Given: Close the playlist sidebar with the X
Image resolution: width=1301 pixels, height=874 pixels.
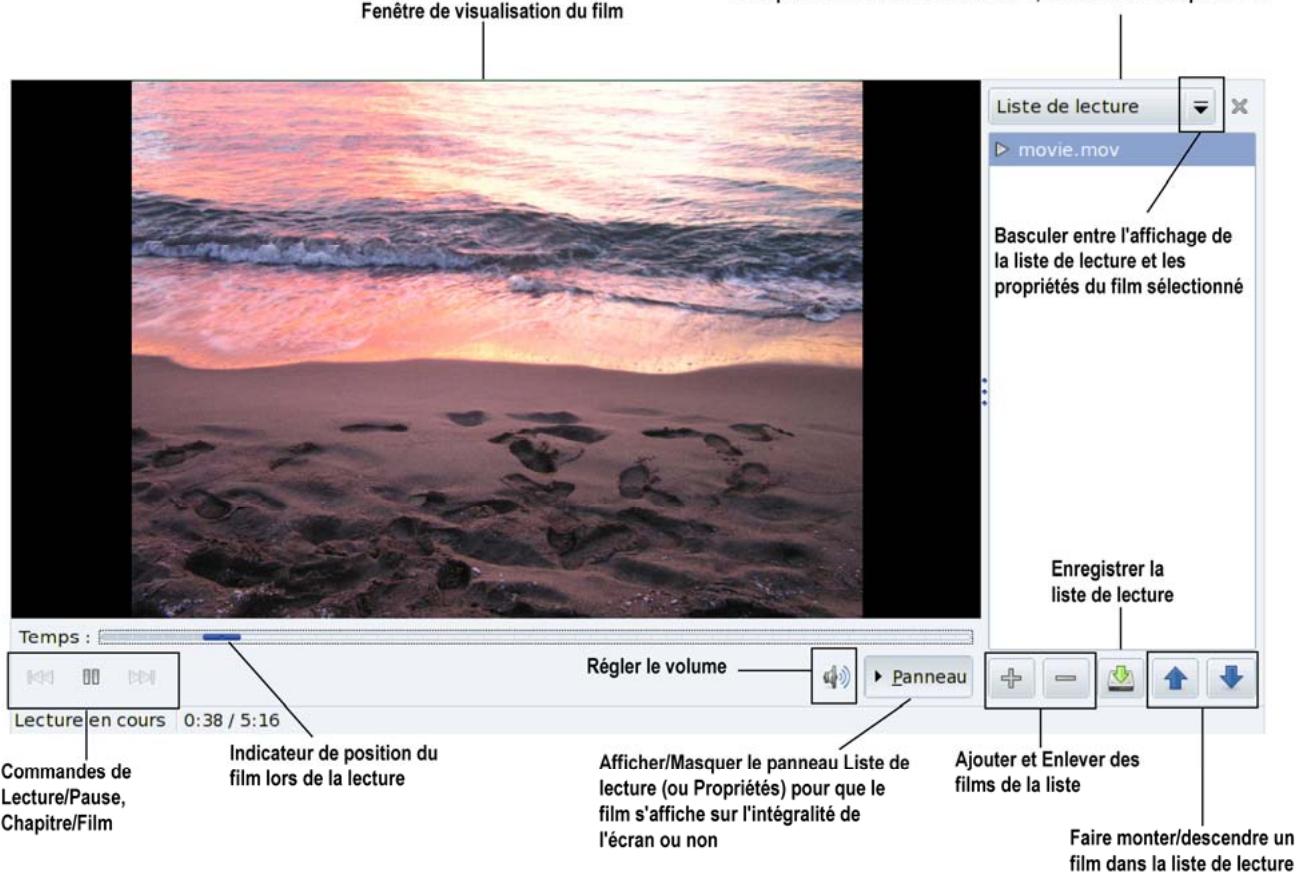Looking at the screenshot, I should (1241, 106).
